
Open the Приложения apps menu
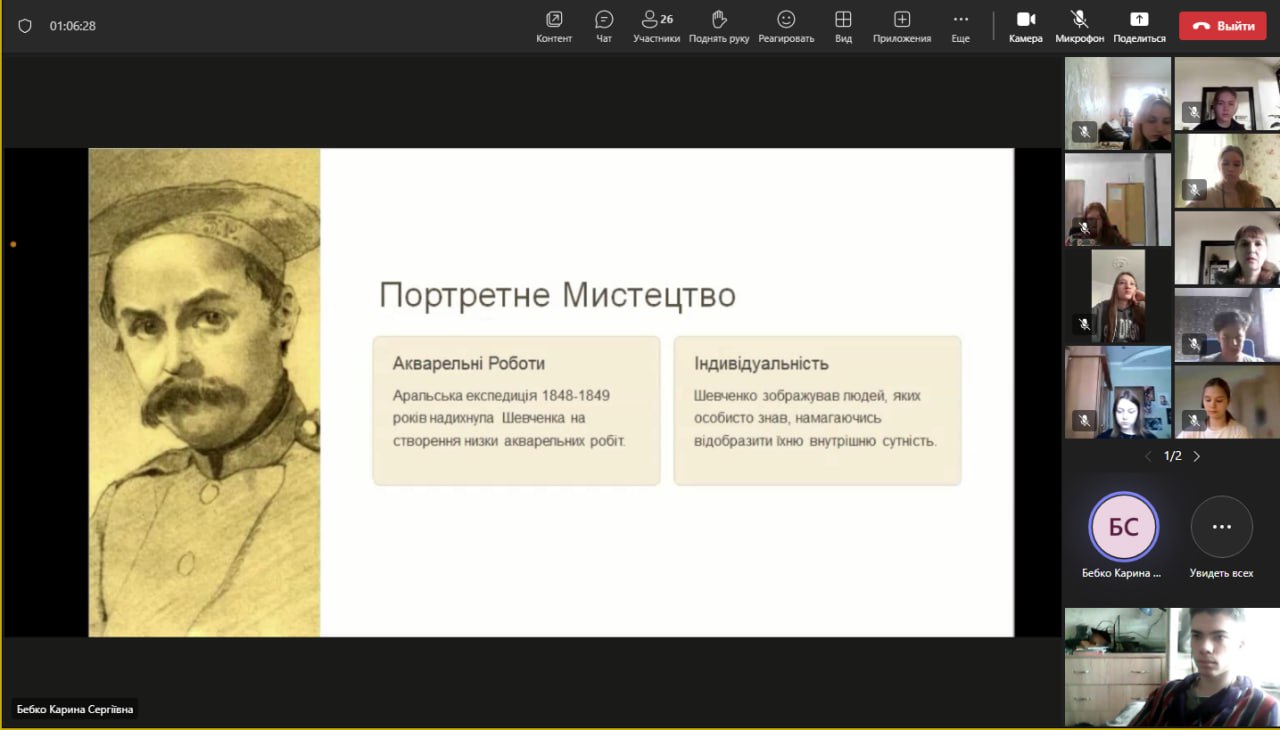(x=901, y=26)
